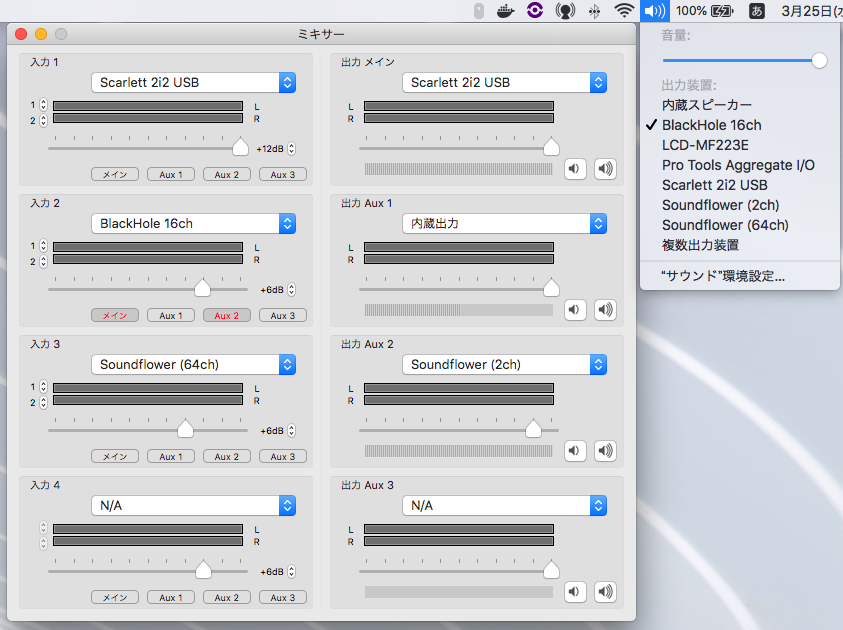
Task: Open 入力 1 device dropdown Scarlett 2i2 USB
Action: click(x=194, y=83)
